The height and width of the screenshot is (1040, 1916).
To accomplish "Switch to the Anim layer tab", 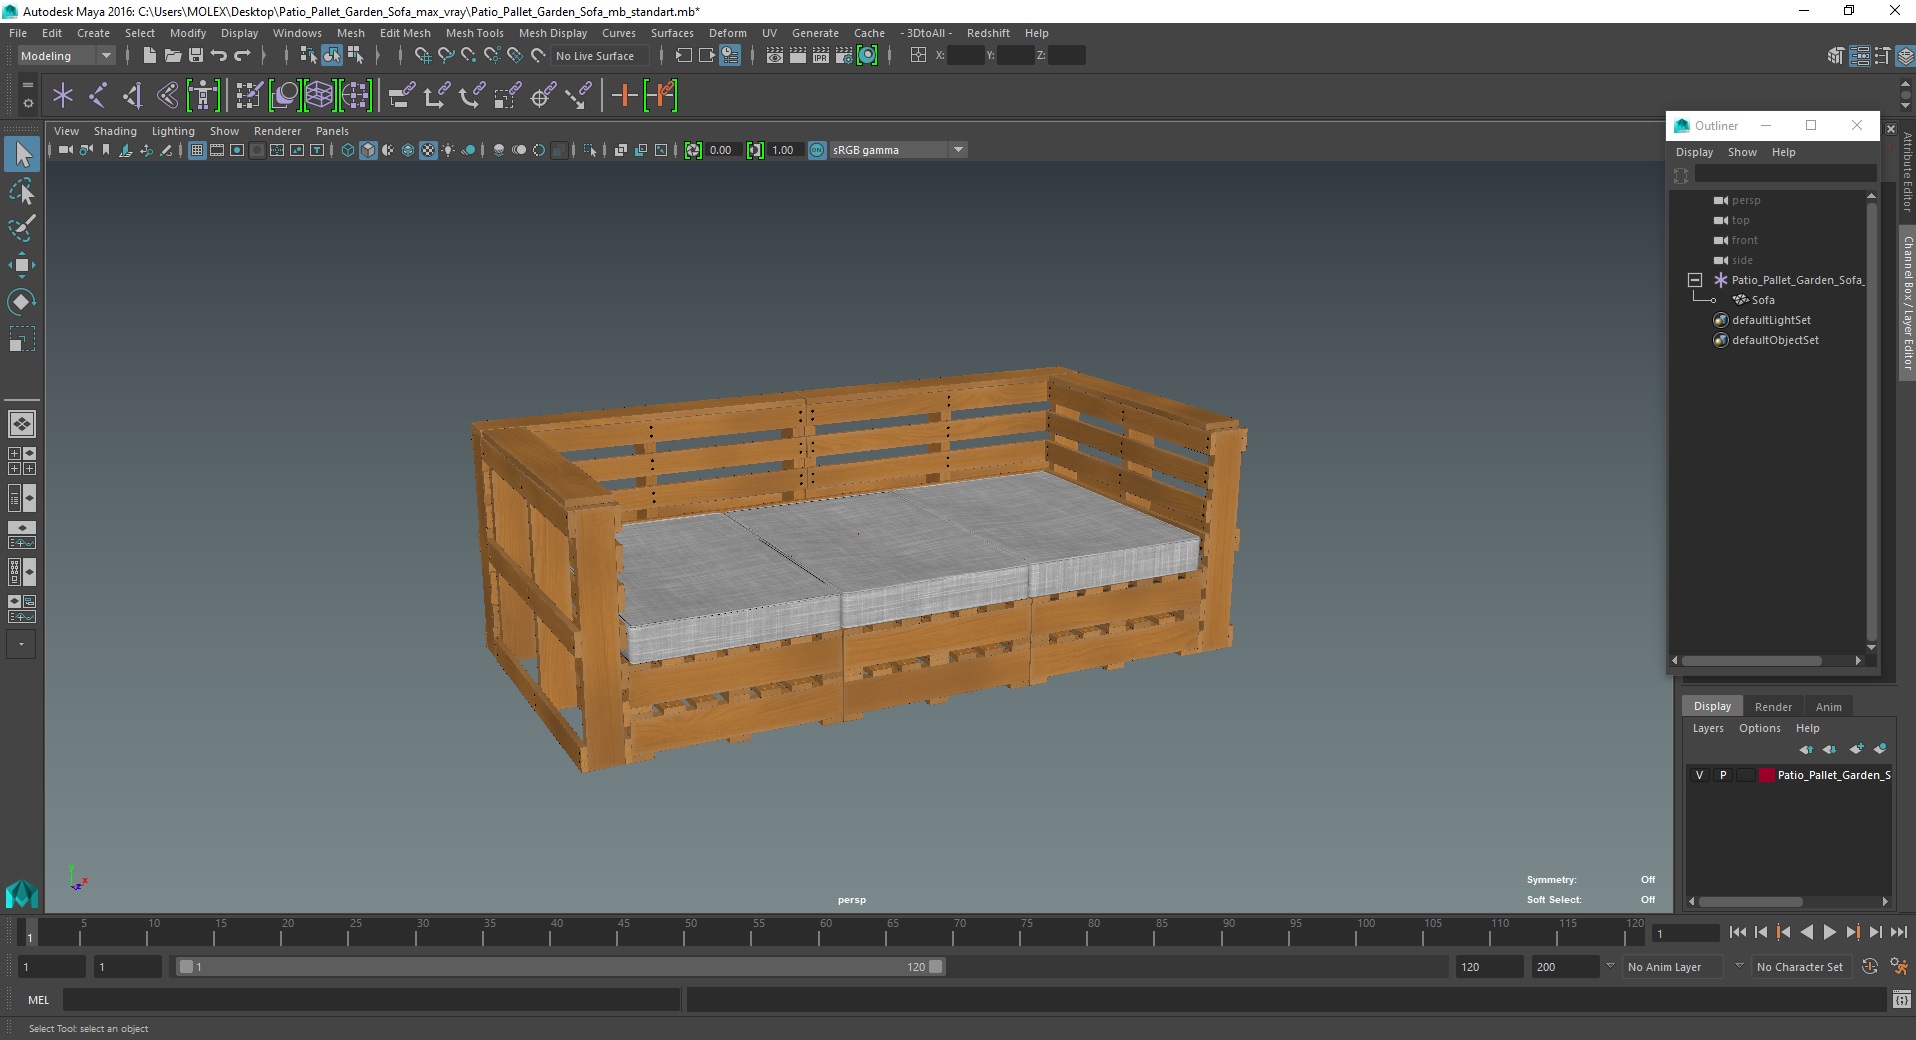I will (x=1828, y=706).
